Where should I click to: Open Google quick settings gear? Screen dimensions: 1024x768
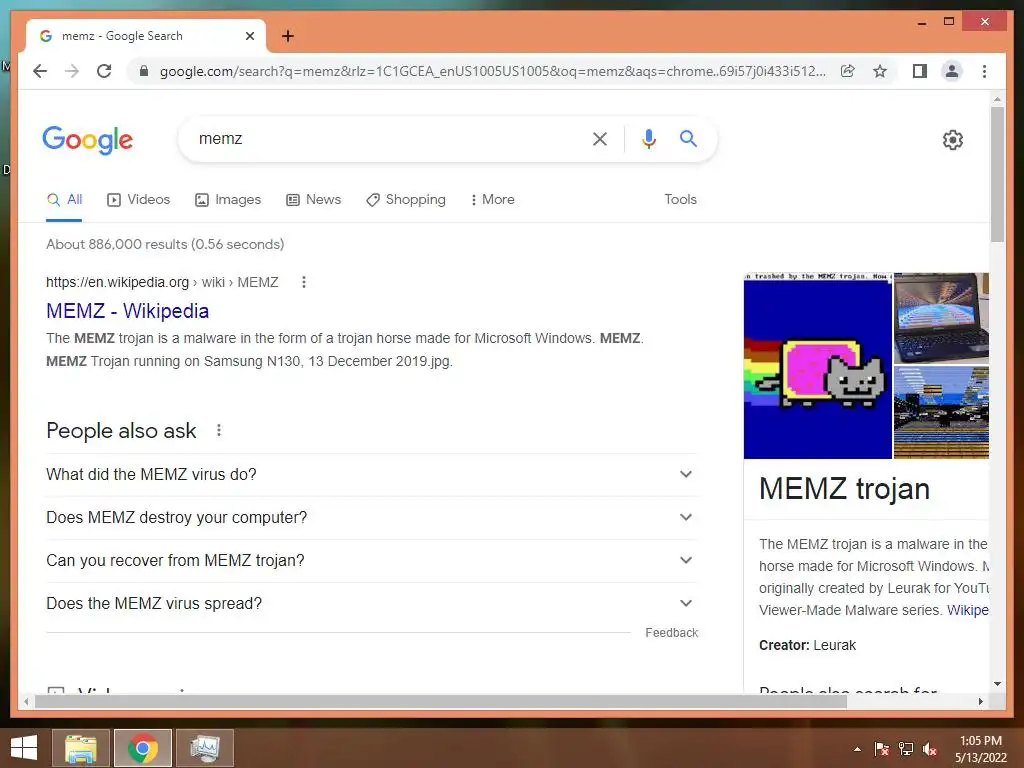[953, 140]
